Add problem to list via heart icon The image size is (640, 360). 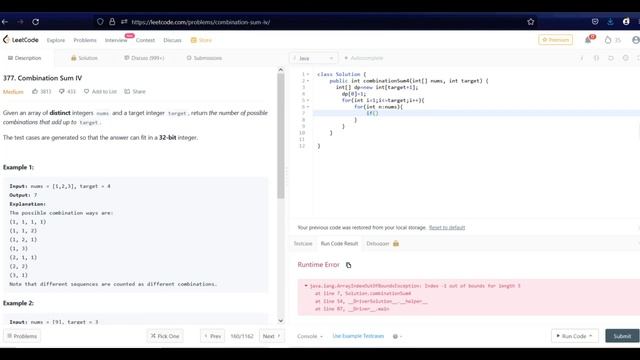pos(87,91)
